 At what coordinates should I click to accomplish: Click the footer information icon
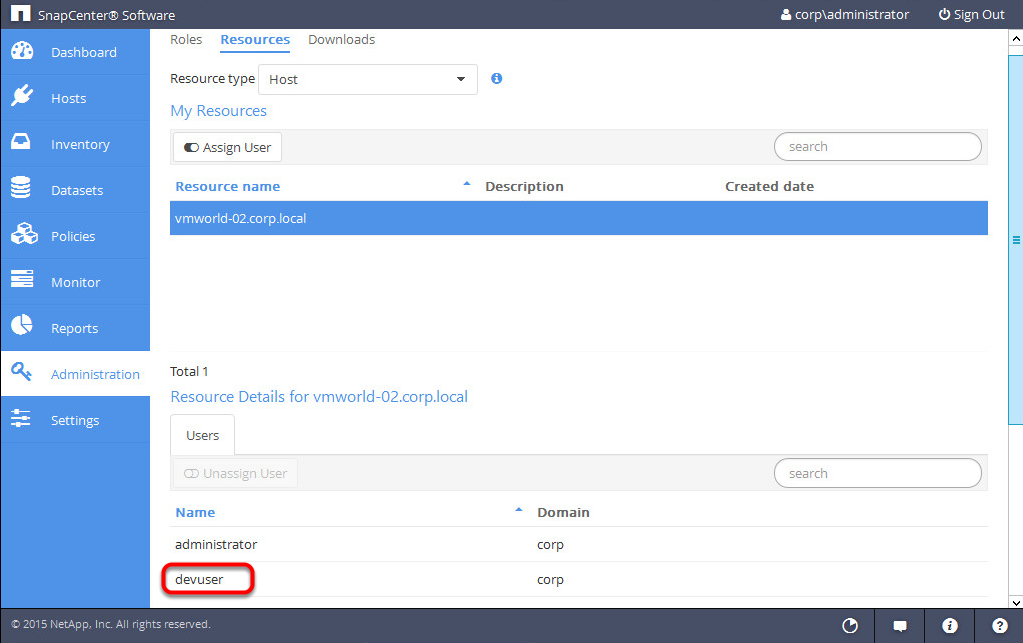tap(950, 626)
